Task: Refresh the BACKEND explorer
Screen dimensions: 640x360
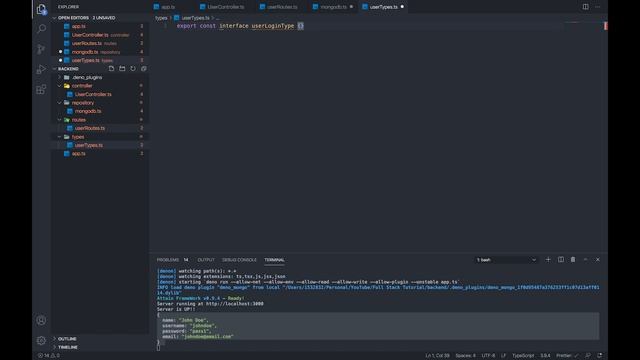Action: pyautogui.click(x=133, y=69)
